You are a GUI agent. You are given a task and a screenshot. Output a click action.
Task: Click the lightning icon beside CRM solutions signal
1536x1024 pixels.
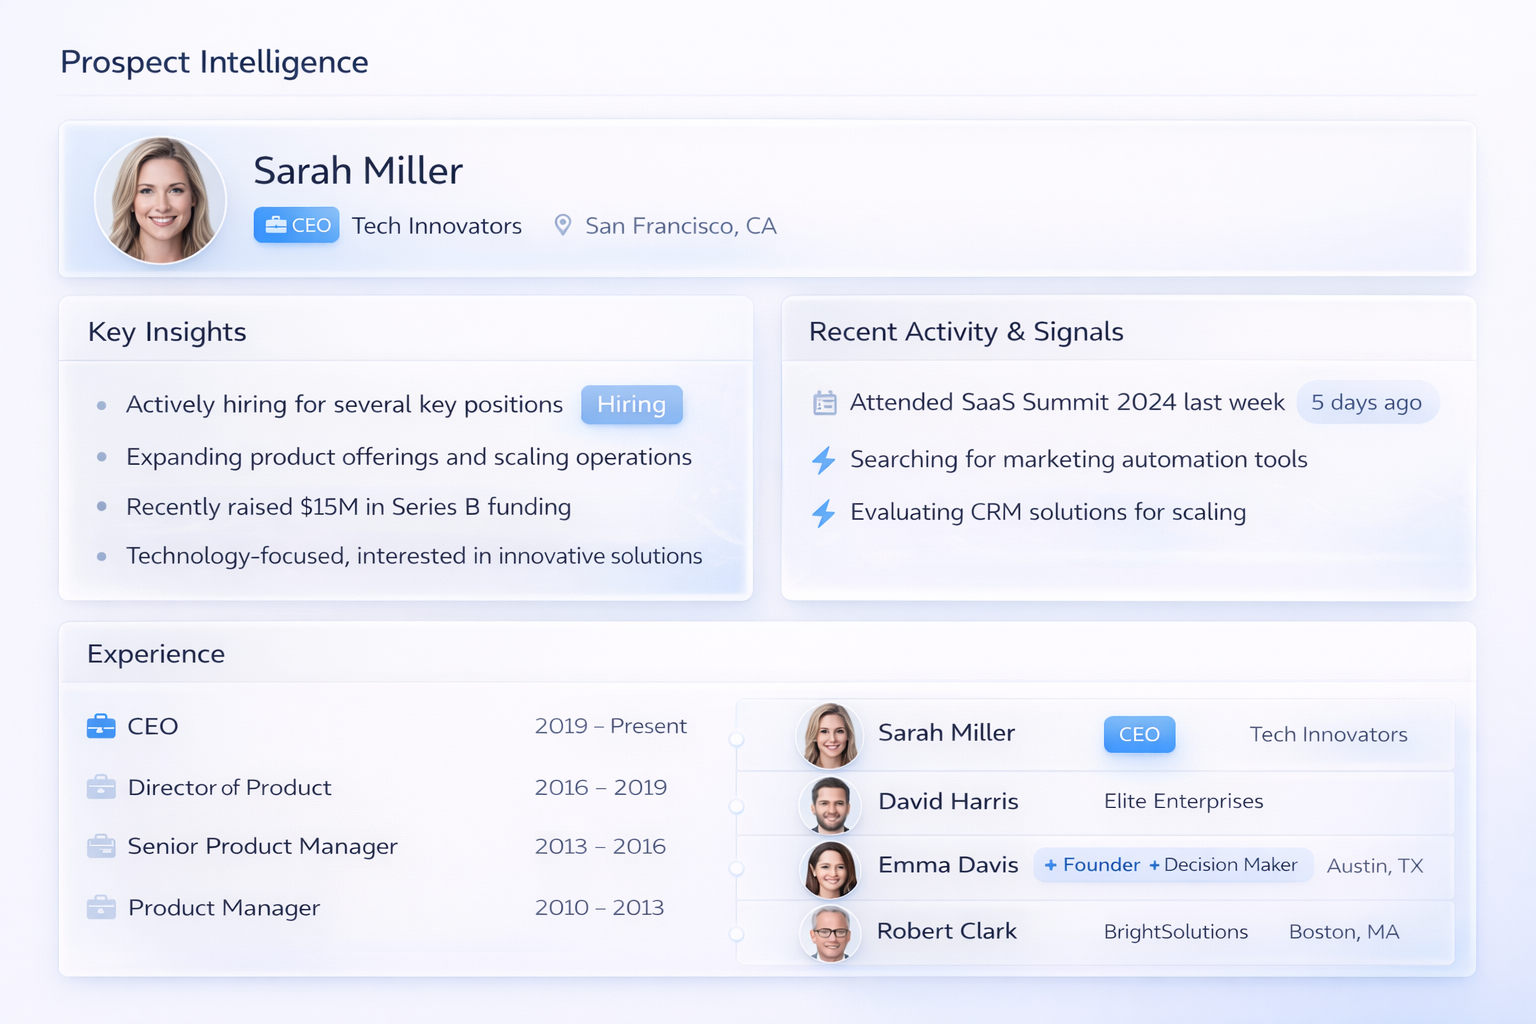pos(824,513)
